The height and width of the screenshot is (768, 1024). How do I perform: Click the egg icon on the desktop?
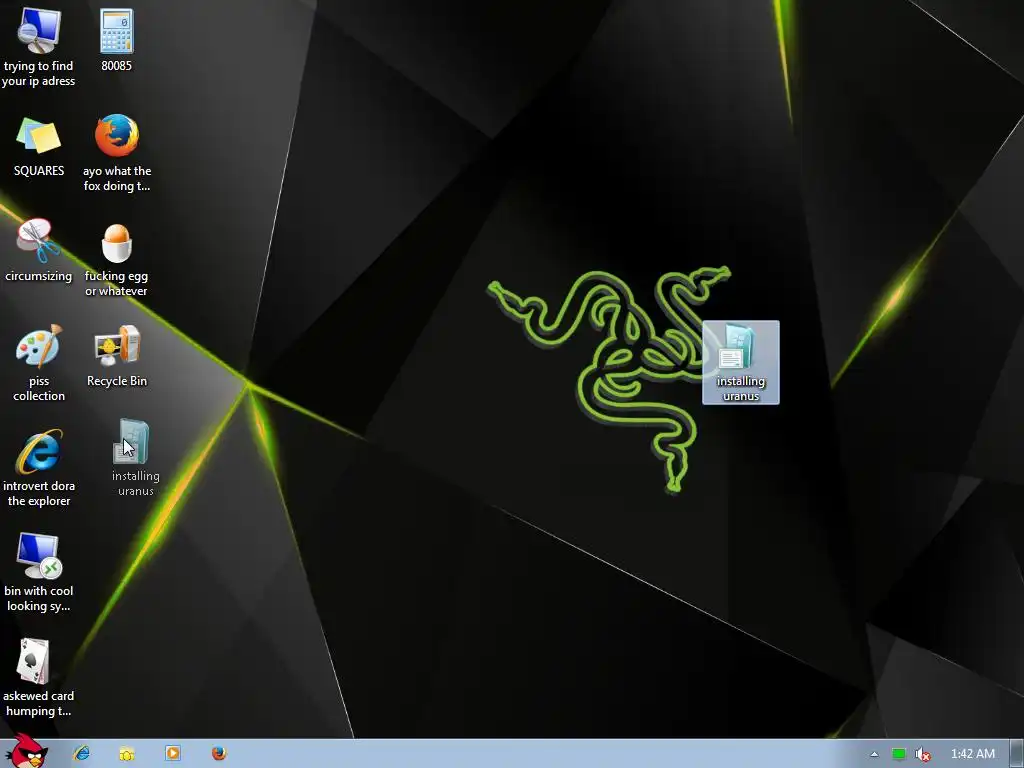click(x=117, y=259)
